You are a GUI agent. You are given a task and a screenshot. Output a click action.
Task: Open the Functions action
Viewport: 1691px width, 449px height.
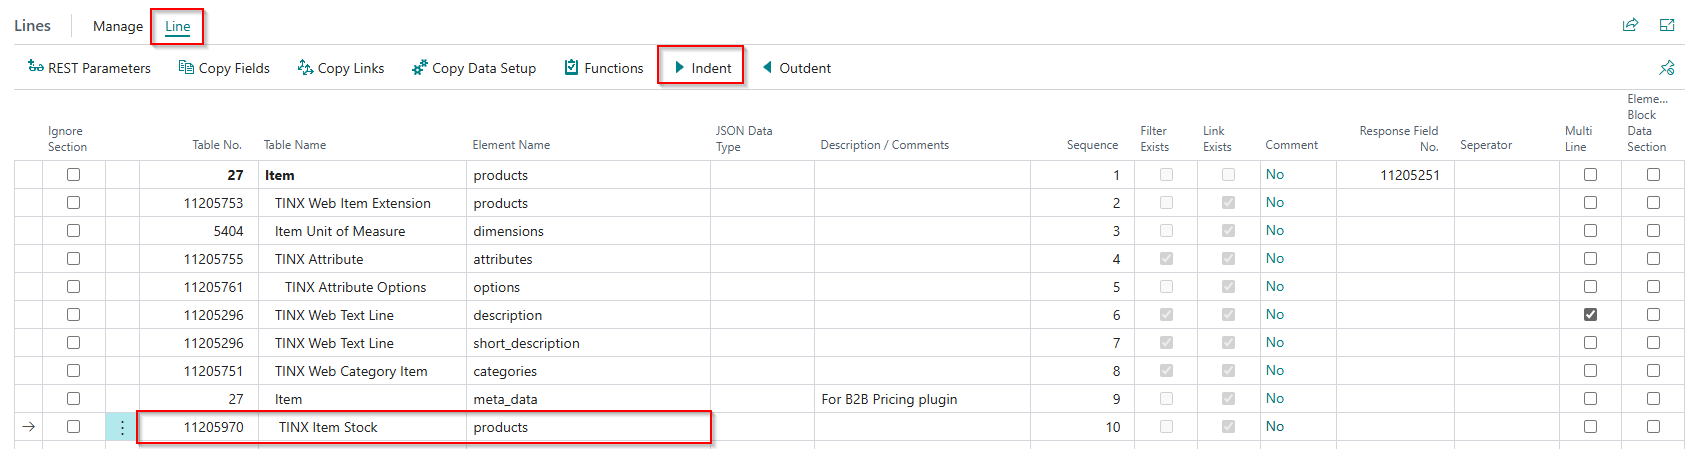(x=604, y=68)
